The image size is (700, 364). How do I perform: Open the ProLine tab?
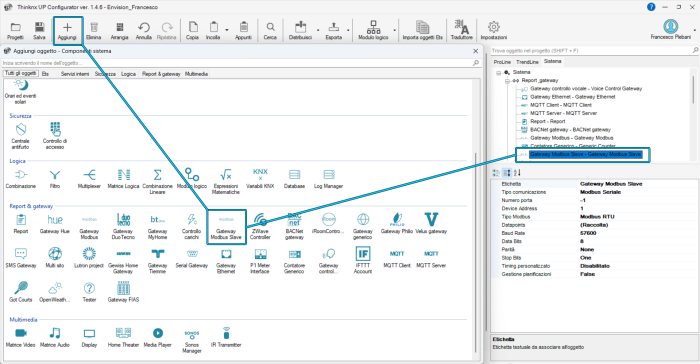tap(502, 62)
